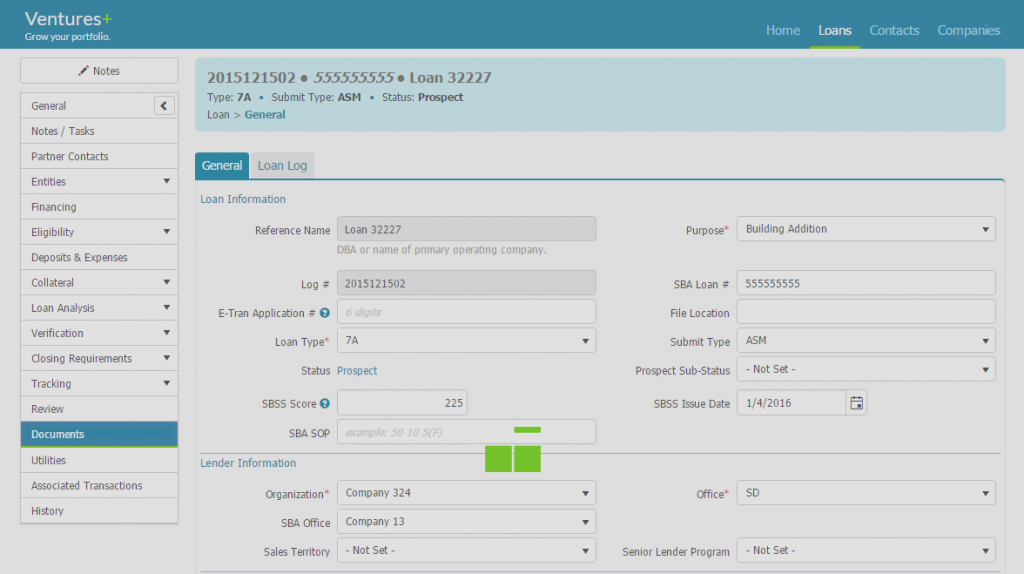
Task: Expand the Verification sidebar section
Action: click(x=167, y=333)
